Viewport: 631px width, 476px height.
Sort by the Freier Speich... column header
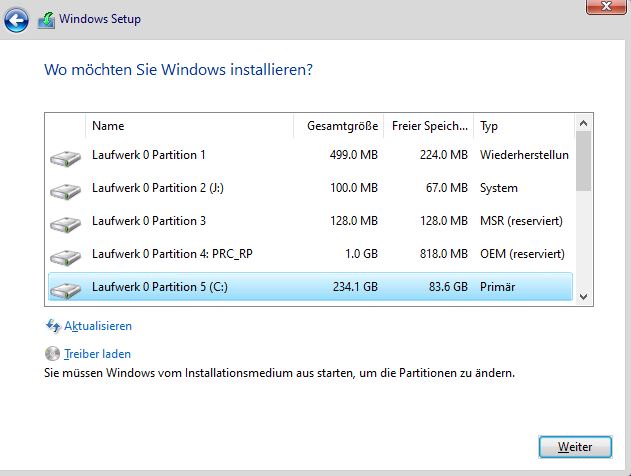[429, 126]
